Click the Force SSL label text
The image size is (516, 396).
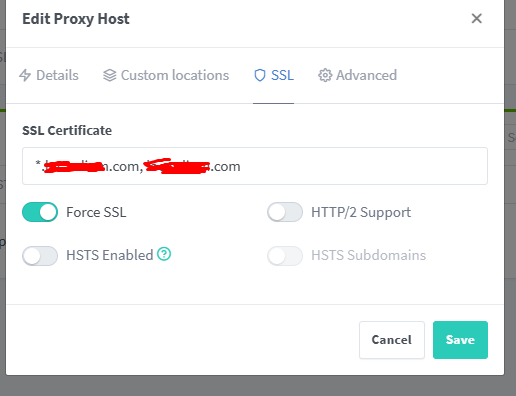tap(96, 212)
